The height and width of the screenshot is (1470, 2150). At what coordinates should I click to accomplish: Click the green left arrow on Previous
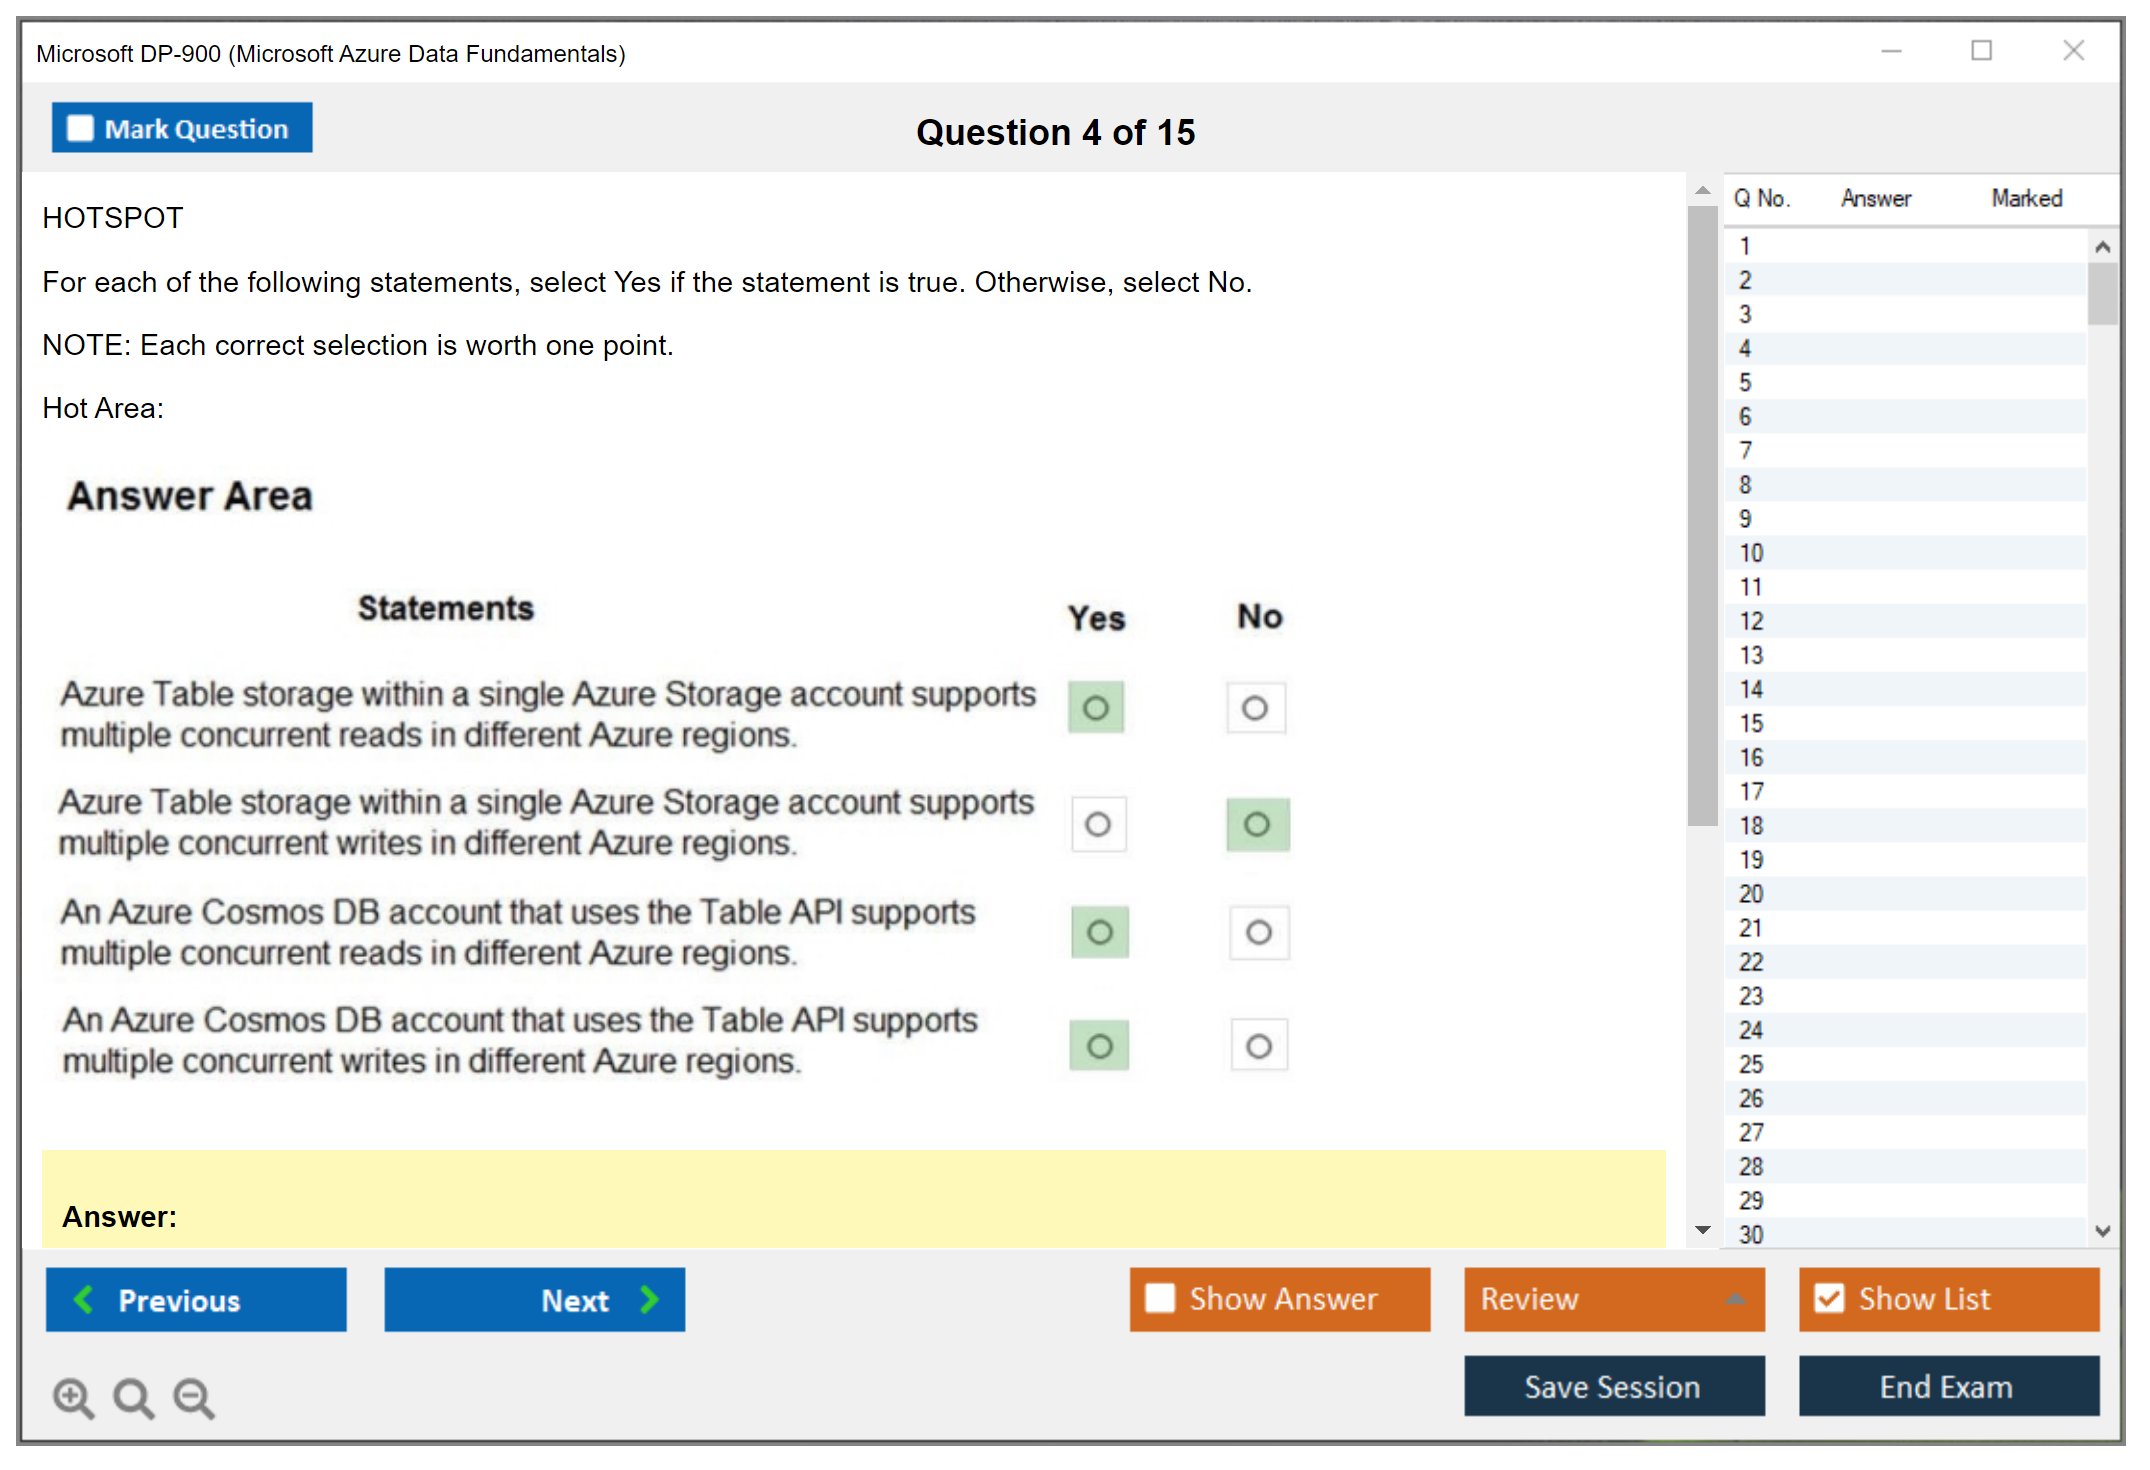pos(84,1300)
